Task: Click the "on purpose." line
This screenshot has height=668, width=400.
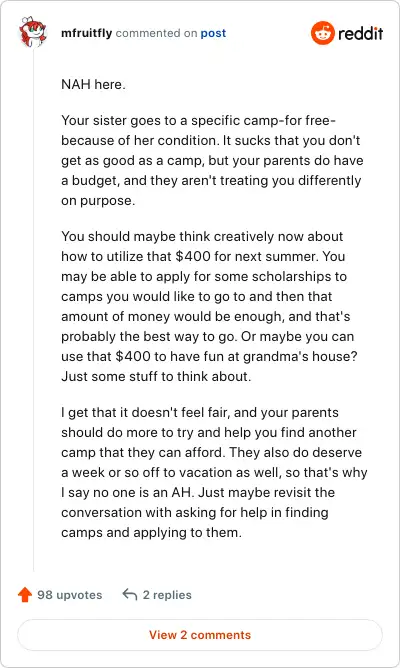Action: (98, 201)
